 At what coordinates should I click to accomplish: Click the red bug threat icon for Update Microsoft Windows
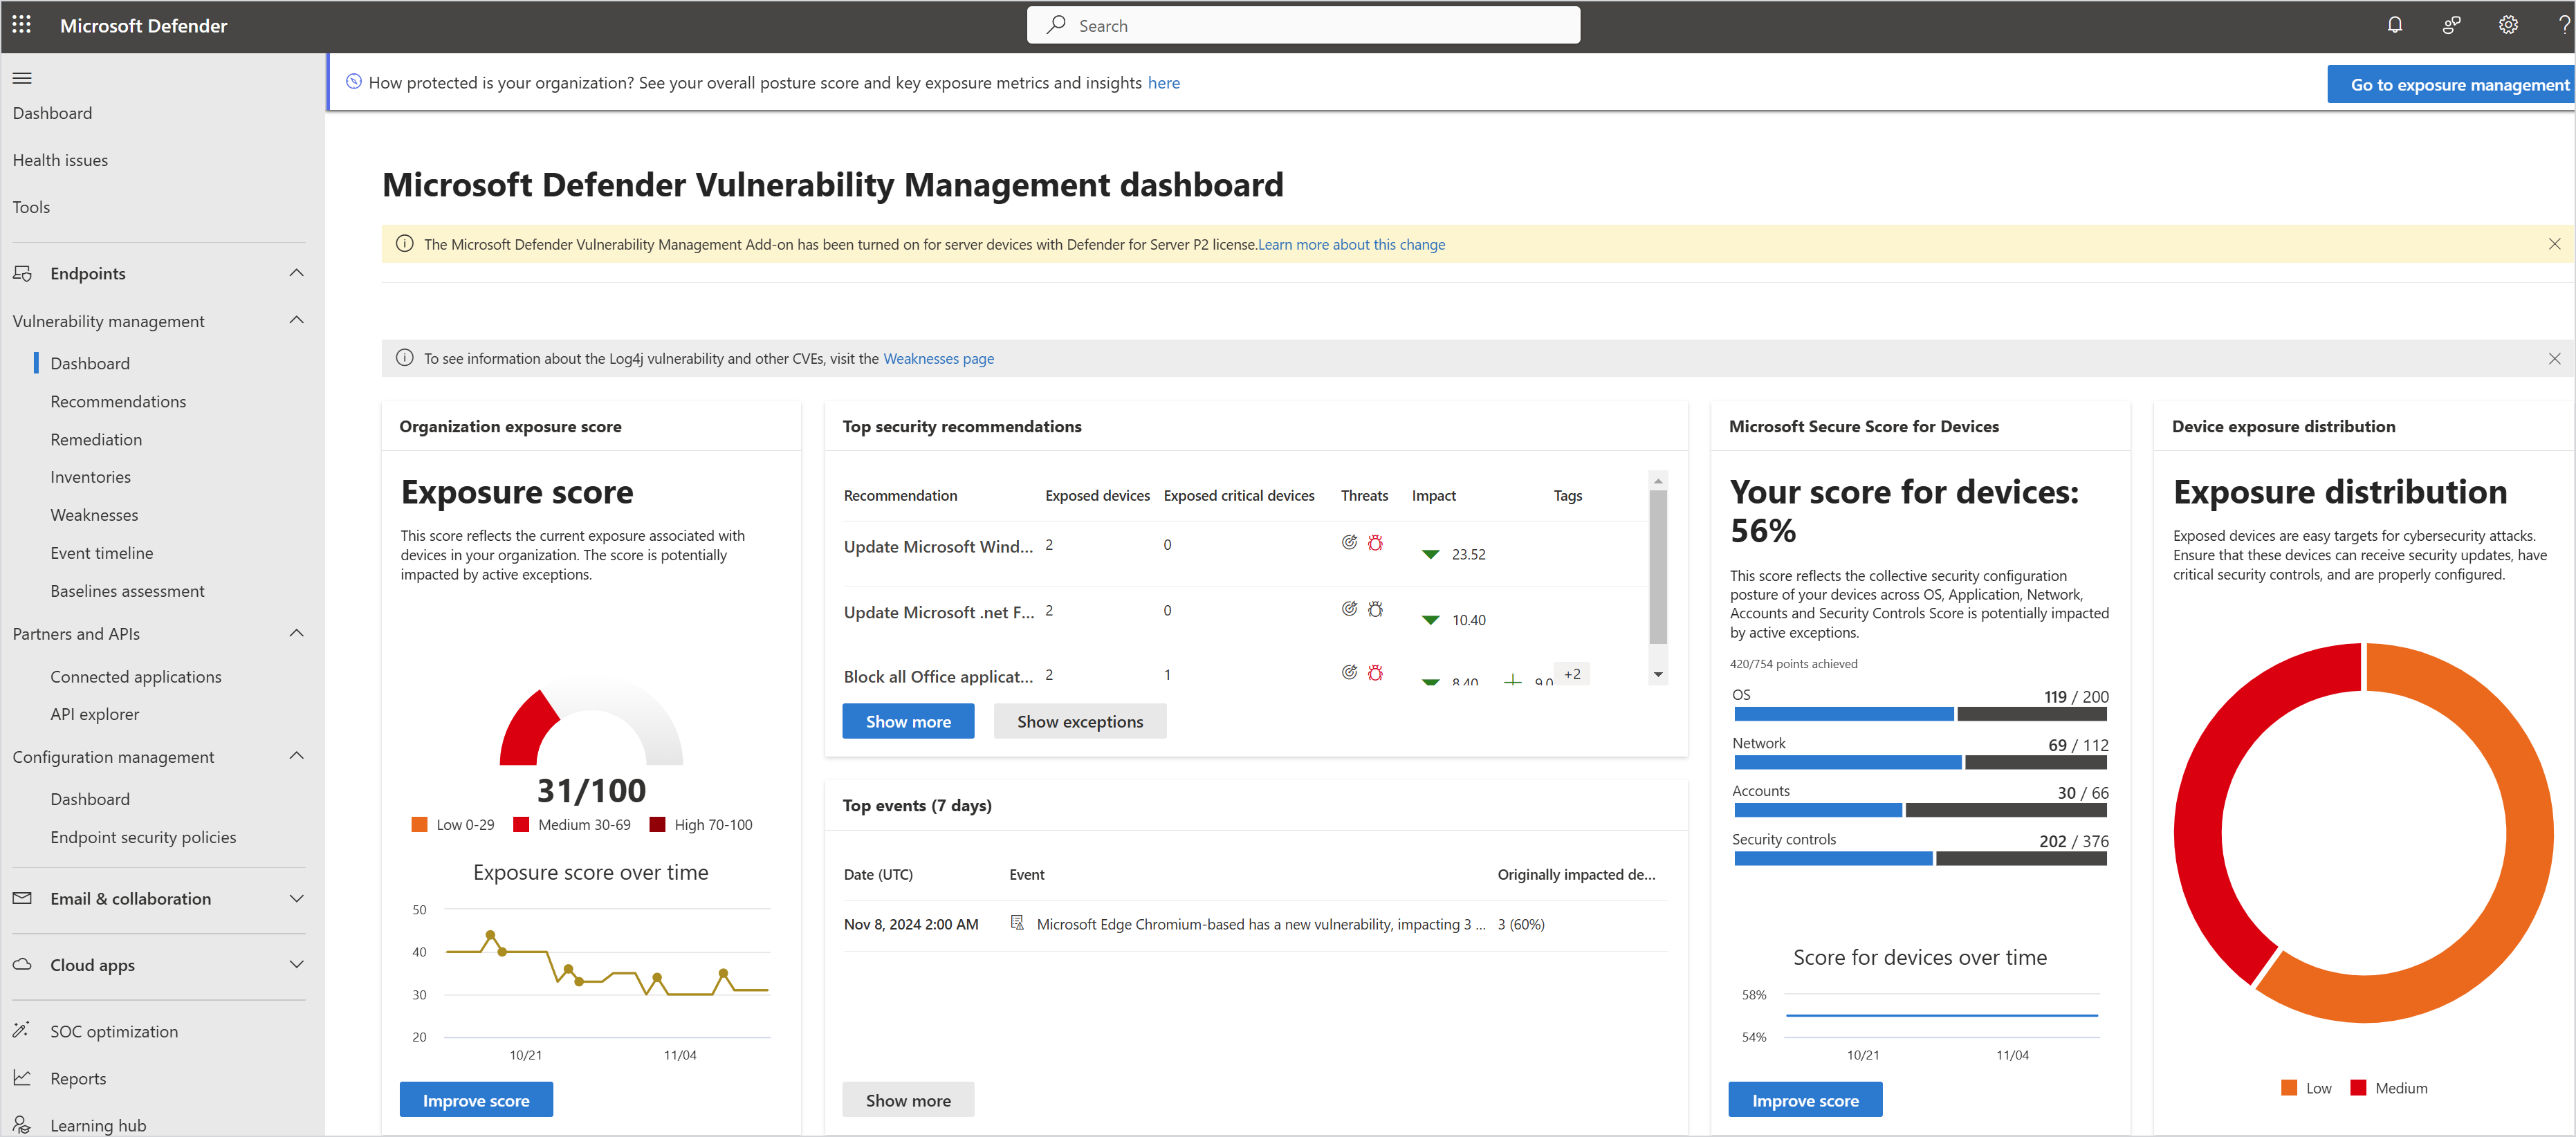(1375, 543)
